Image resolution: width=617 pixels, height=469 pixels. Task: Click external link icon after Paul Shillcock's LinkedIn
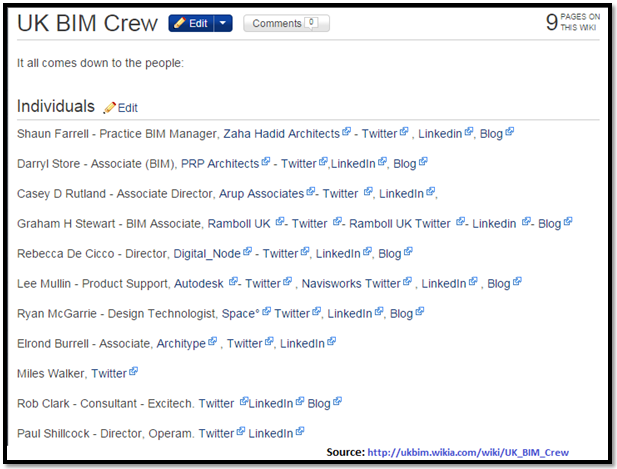(300, 431)
